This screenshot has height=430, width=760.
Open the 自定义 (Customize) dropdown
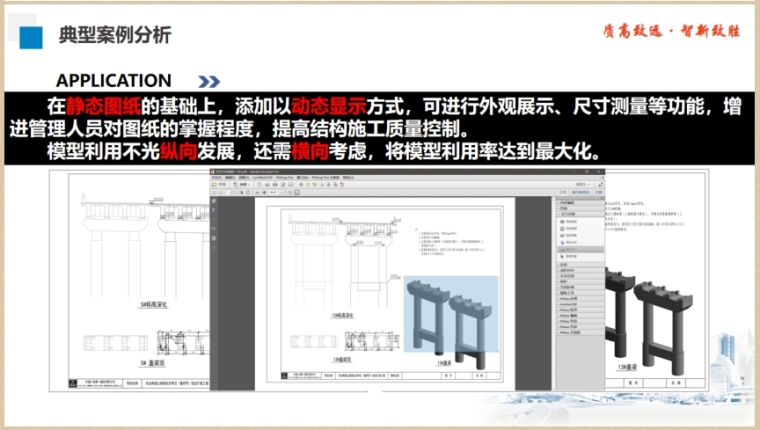pyautogui.click(x=583, y=185)
